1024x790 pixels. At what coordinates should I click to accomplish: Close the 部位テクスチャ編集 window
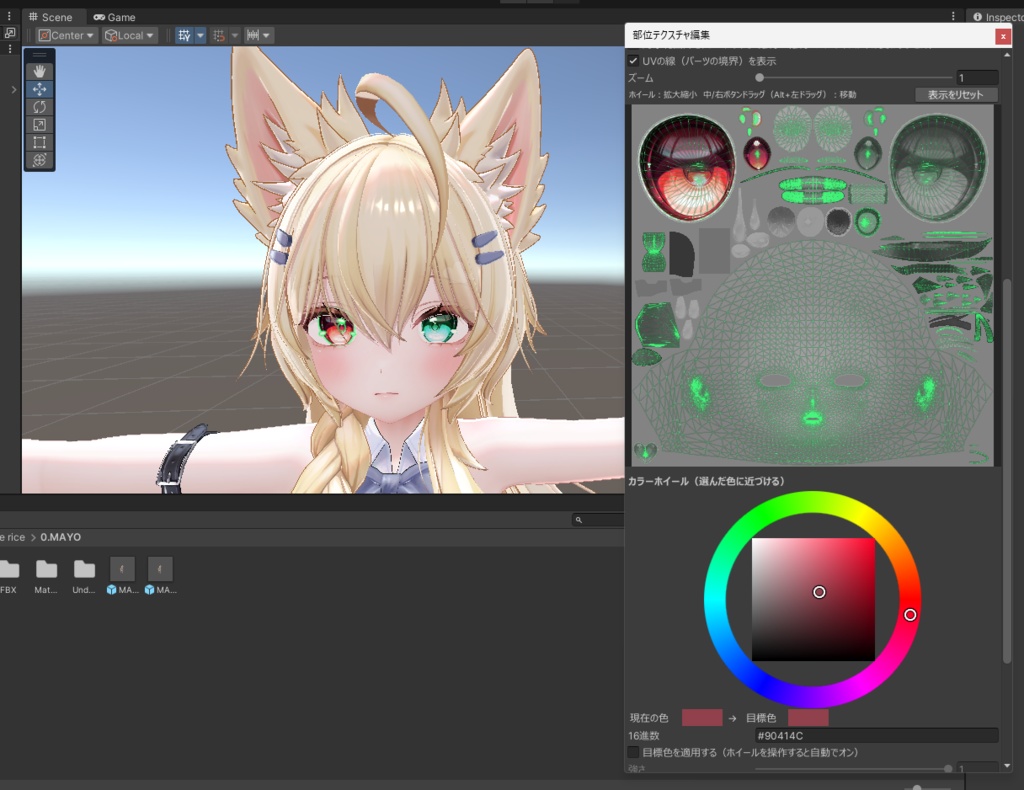(1003, 36)
